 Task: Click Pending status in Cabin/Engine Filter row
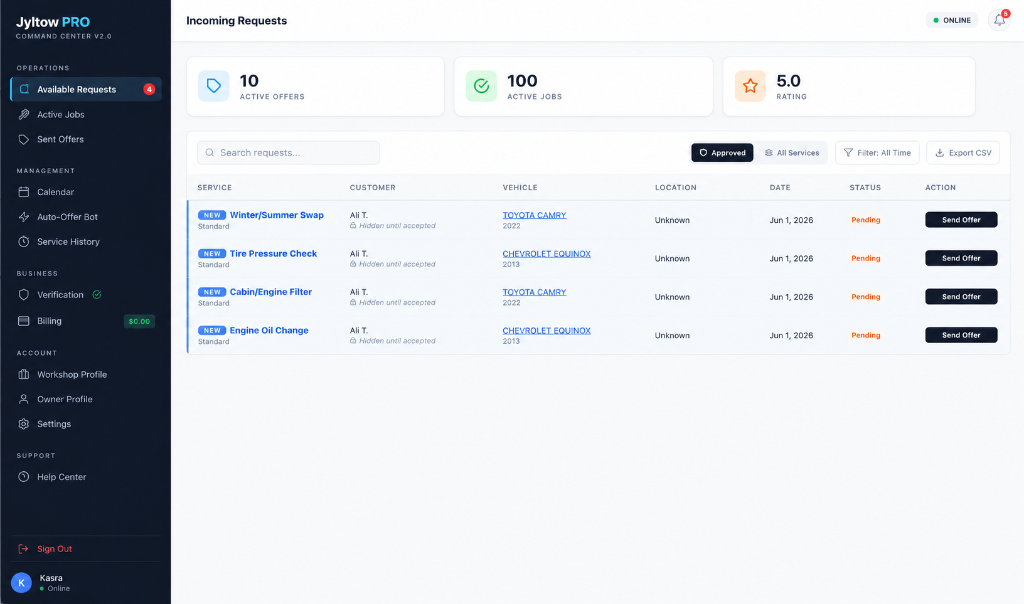tap(866, 296)
